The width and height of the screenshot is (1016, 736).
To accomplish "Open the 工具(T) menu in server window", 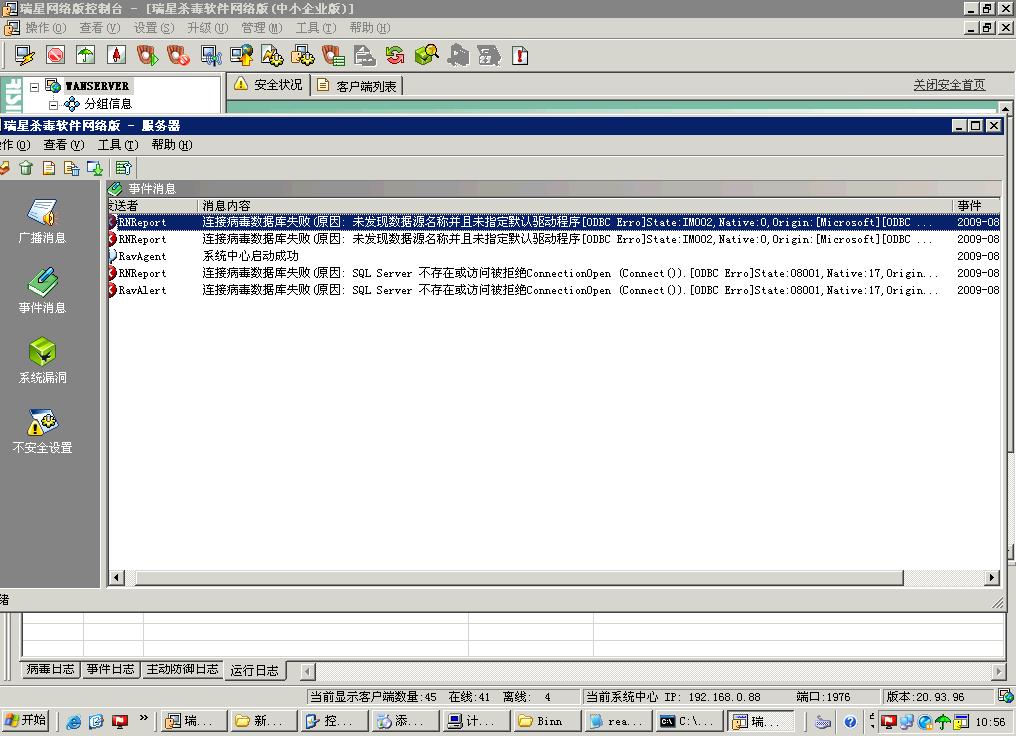I will point(117,145).
